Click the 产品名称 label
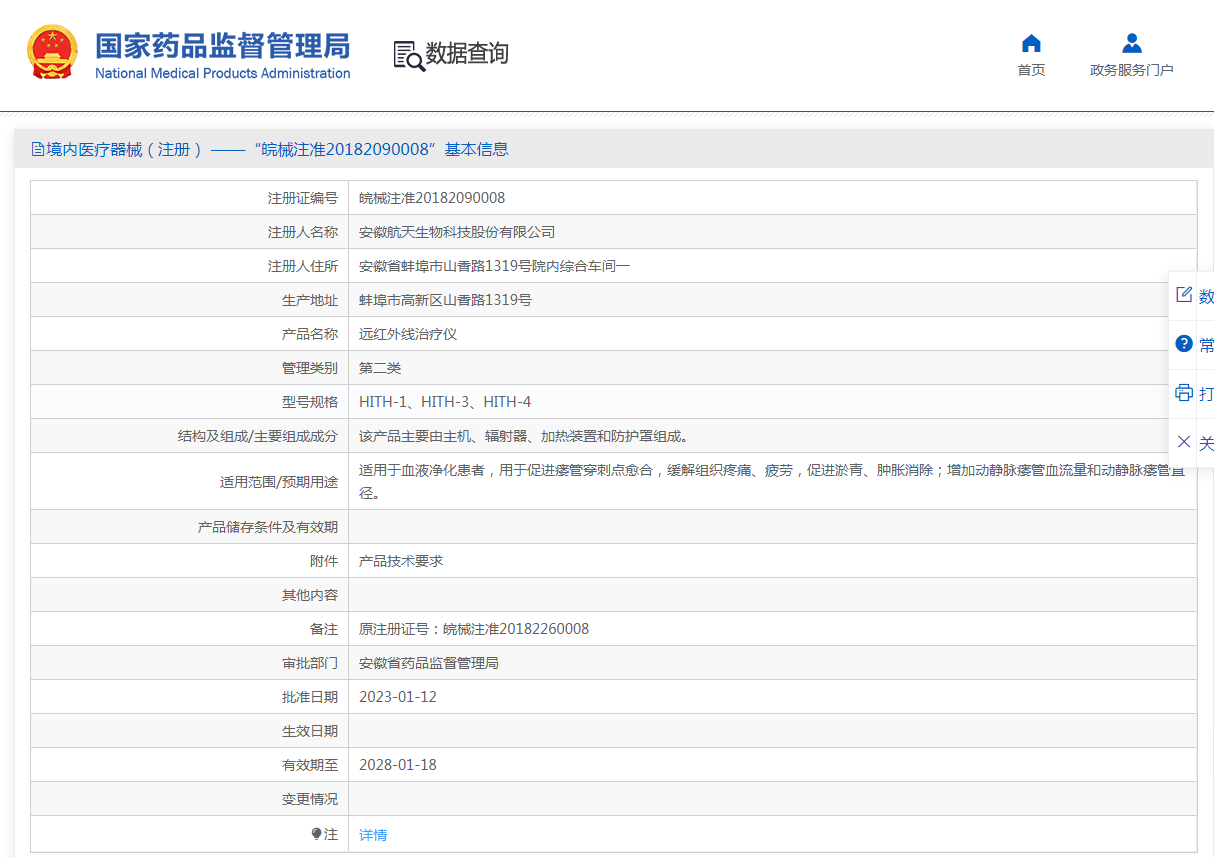 pos(310,334)
